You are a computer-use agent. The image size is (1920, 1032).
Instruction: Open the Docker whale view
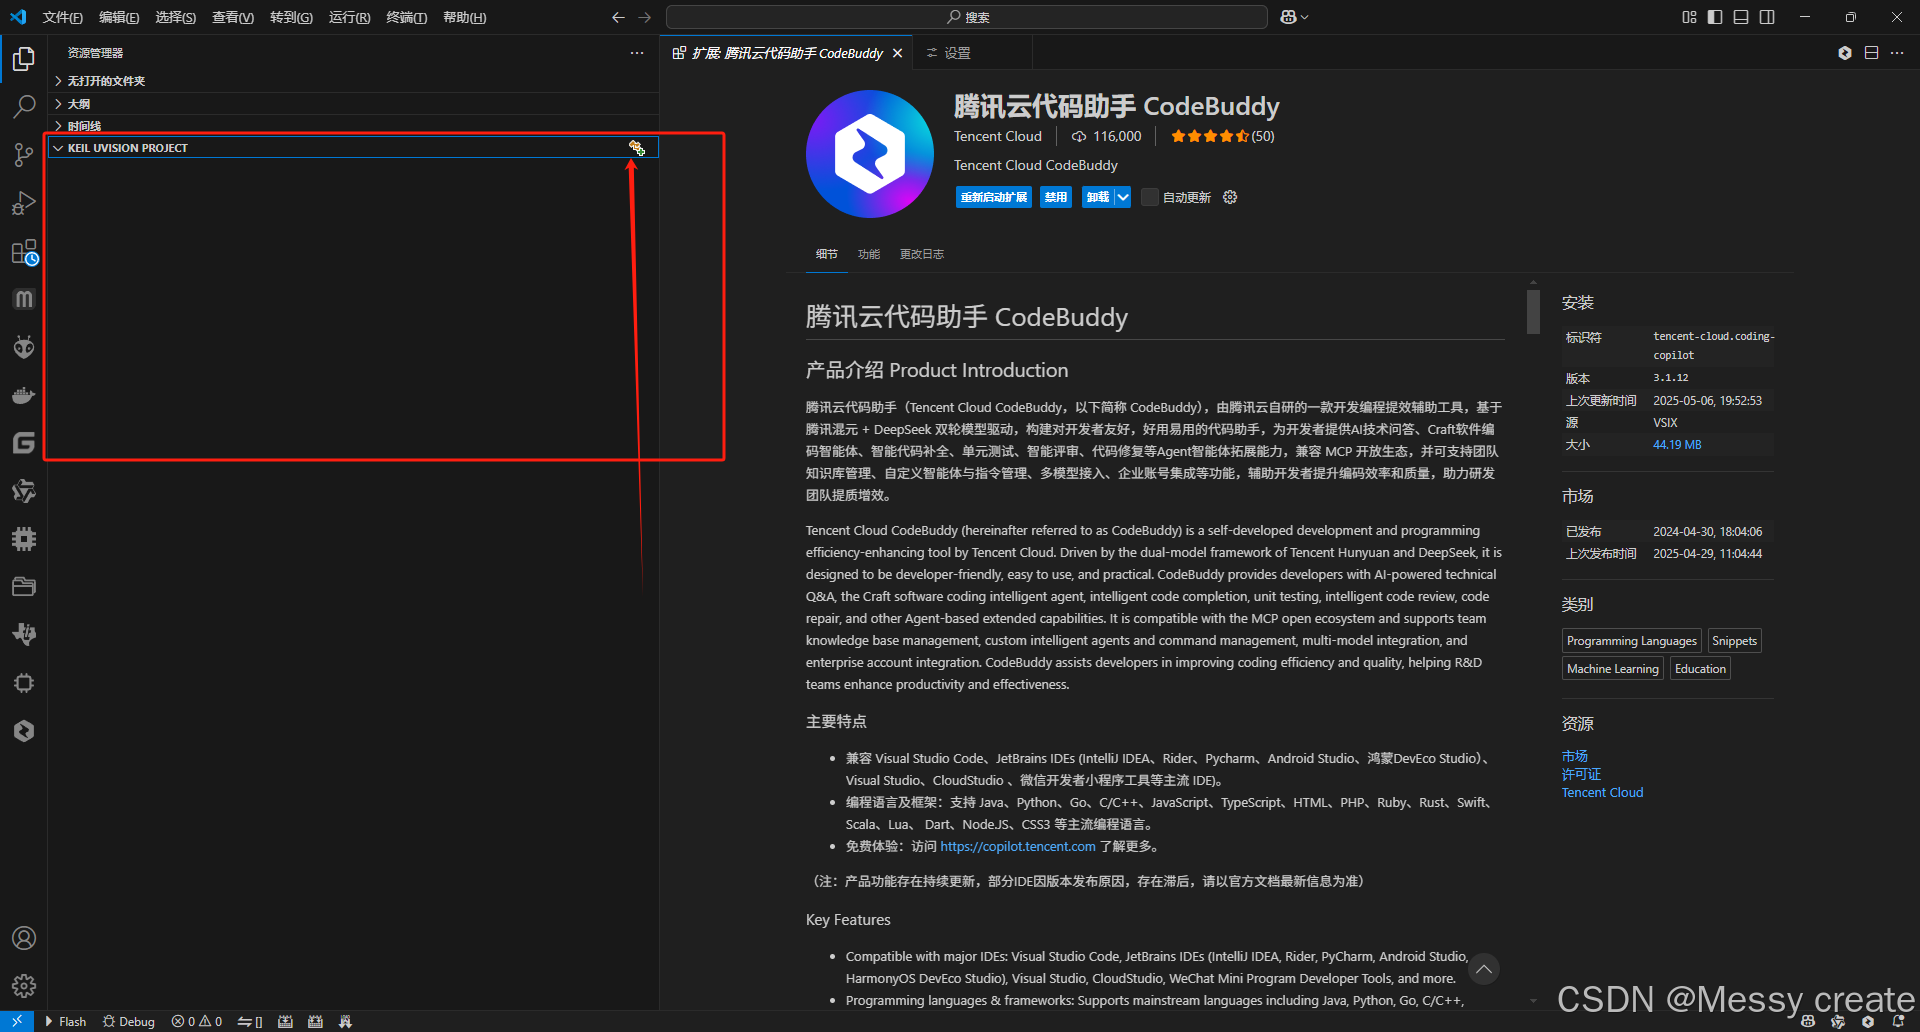click(x=24, y=395)
